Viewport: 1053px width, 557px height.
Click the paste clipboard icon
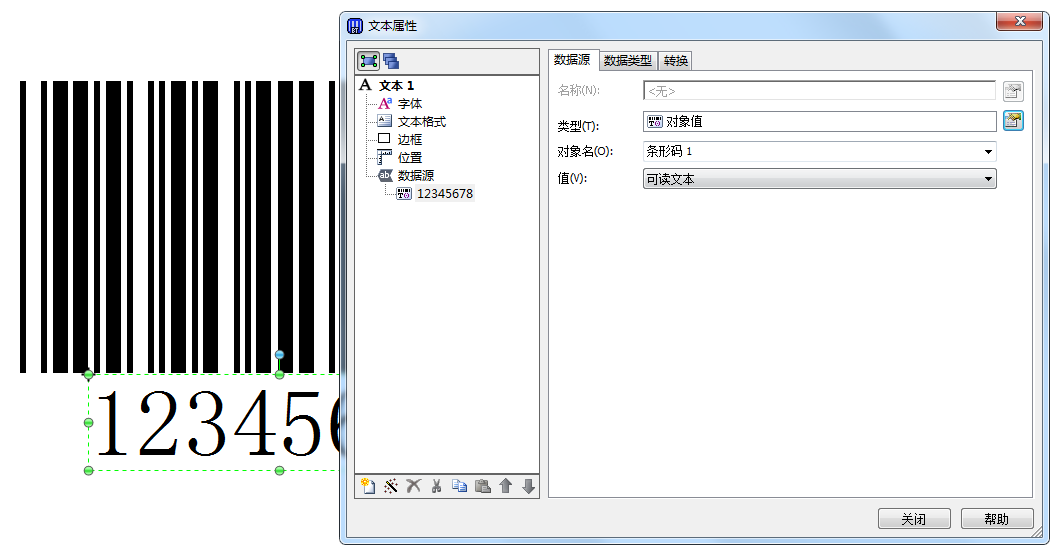pos(482,486)
